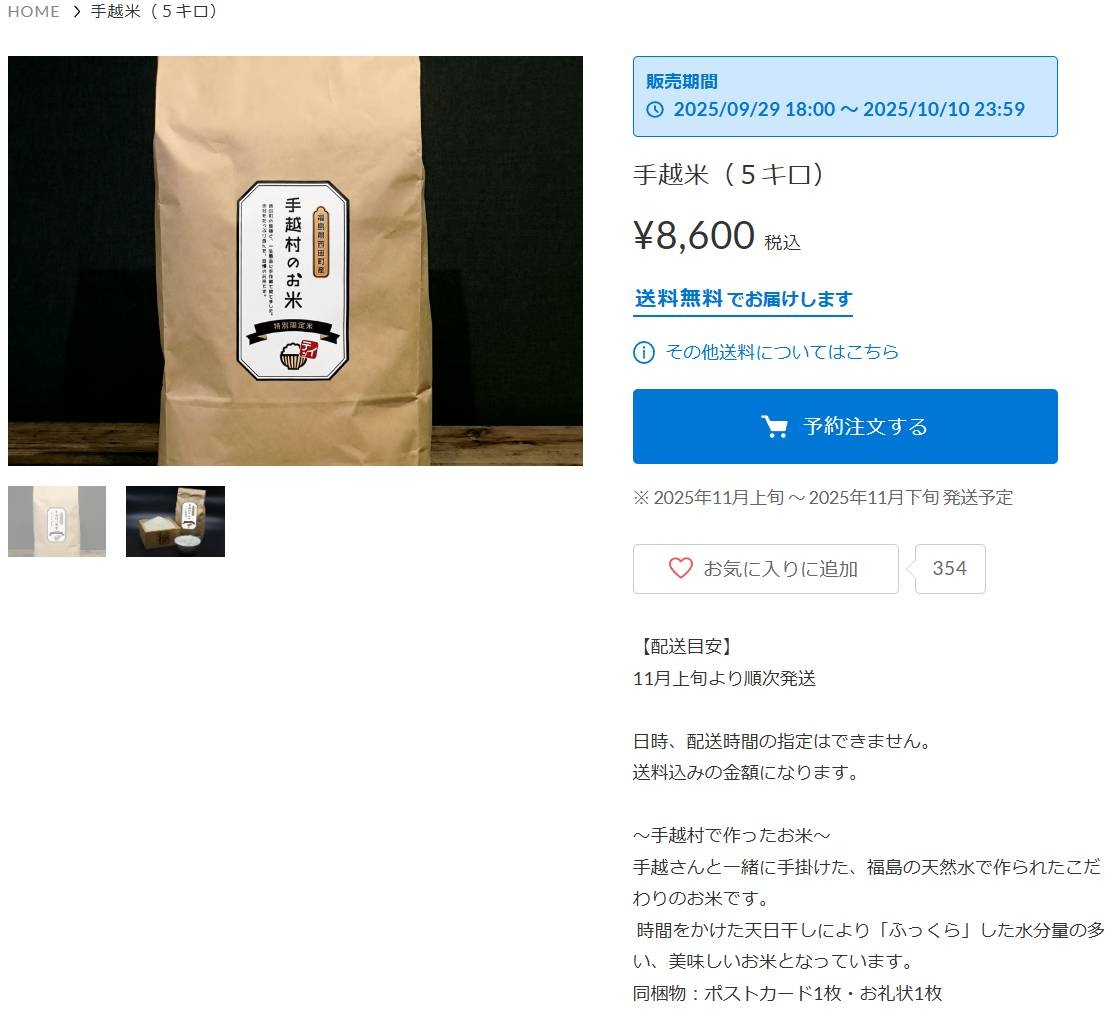
Task: Select the second thumbnail with rice bowl
Action: coord(175,521)
